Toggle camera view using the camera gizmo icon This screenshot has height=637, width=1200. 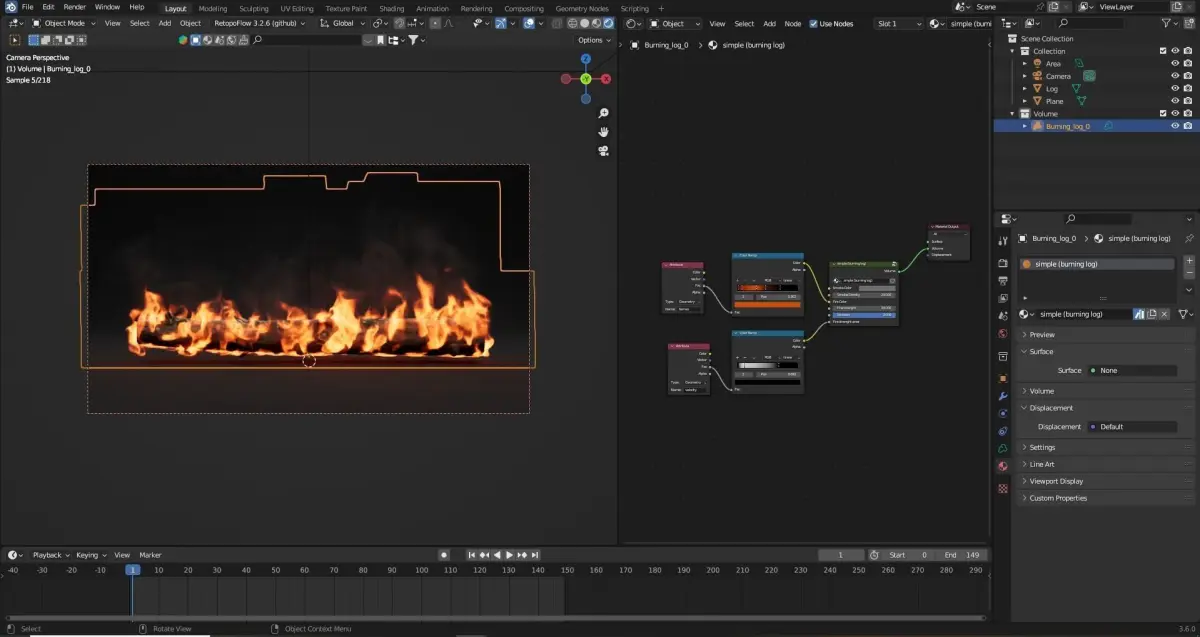click(604, 151)
